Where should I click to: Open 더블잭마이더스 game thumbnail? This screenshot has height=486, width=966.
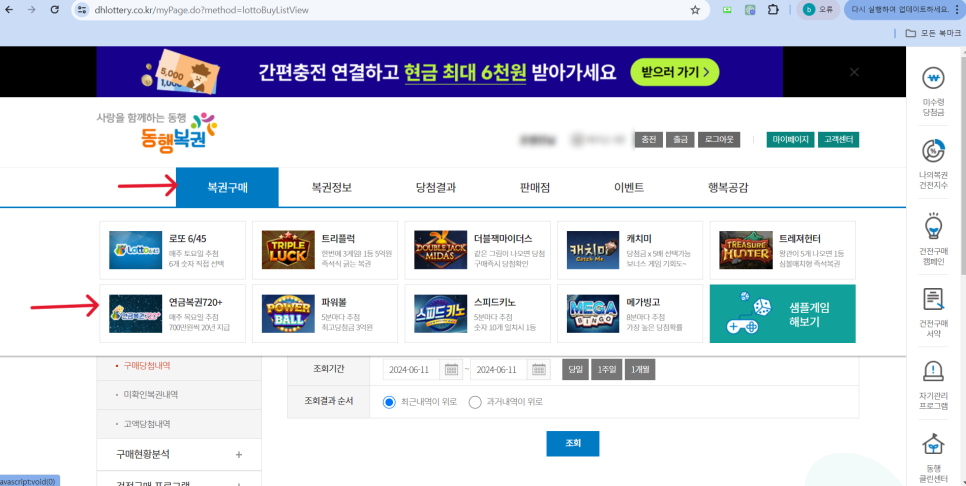pos(440,250)
